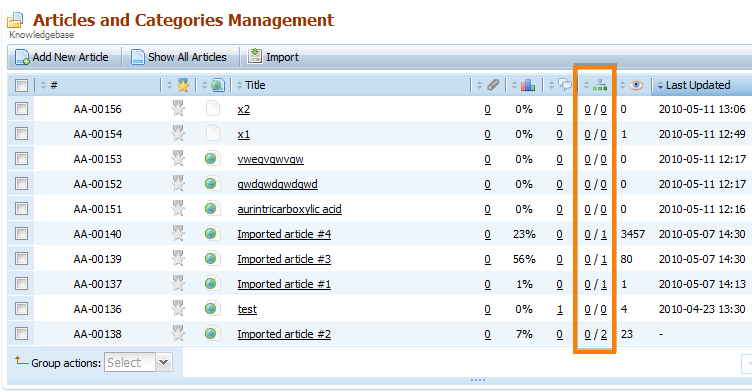Click published globe icon for AA-00136
Viewport: 752px width, 392px height.
tap(212, 309)
